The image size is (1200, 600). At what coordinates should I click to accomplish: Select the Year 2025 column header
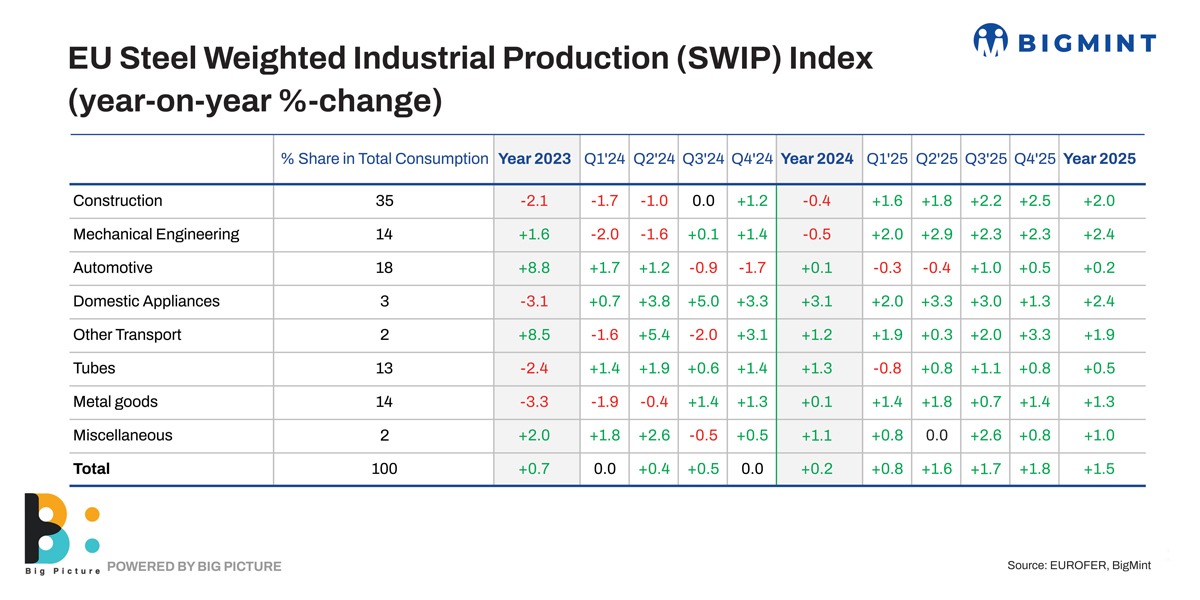[x=1099, y=159]
